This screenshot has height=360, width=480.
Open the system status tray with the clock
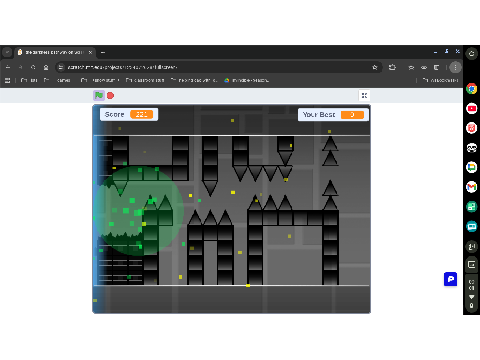coord(471,293)
